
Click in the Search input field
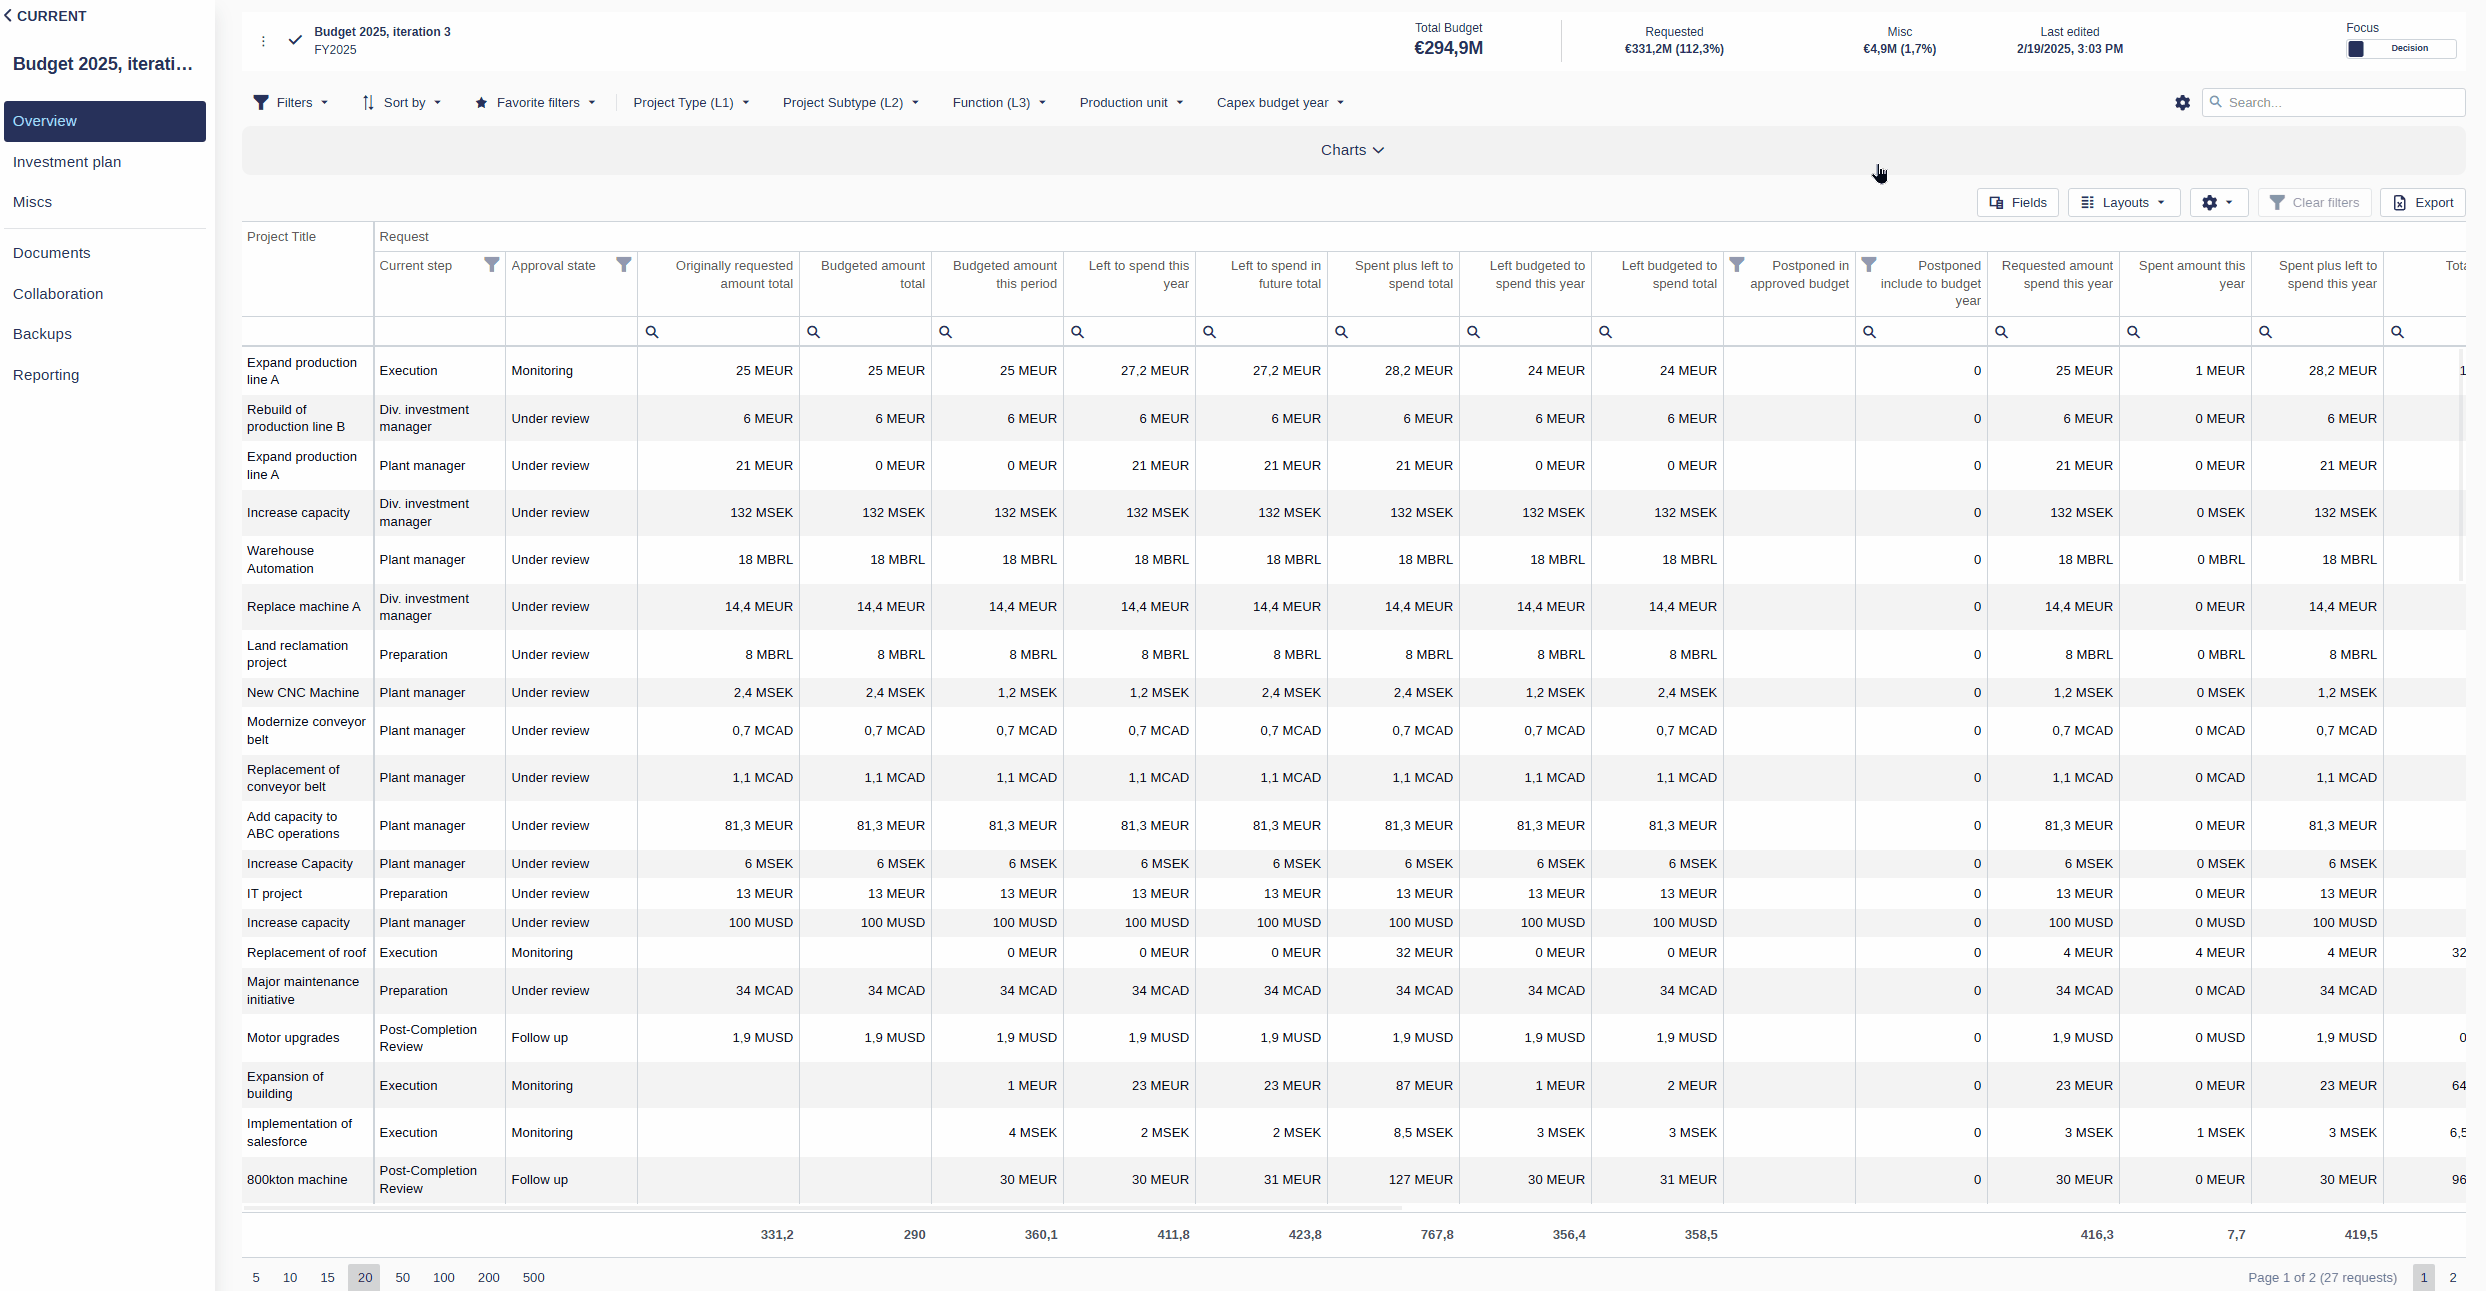[2333, 103]
